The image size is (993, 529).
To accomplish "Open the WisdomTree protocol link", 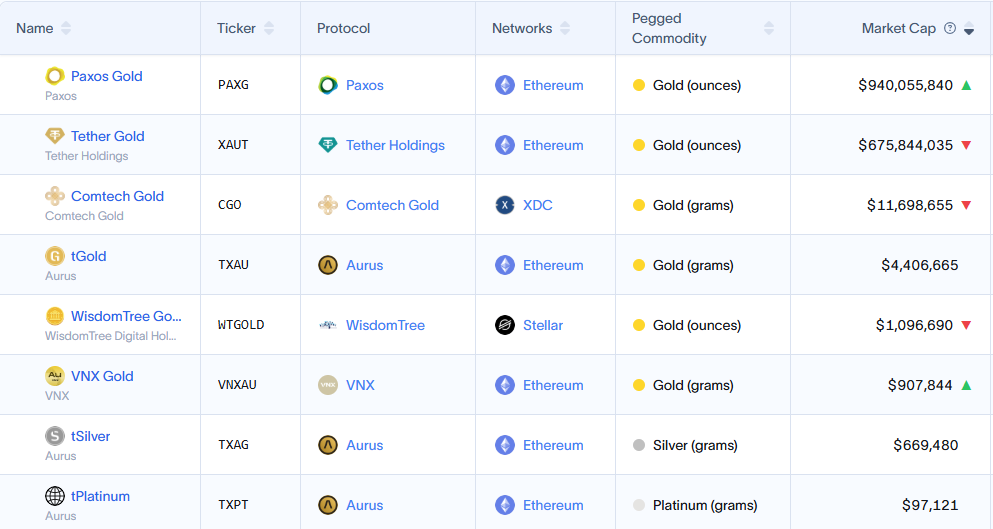I will tap(385, 325).
